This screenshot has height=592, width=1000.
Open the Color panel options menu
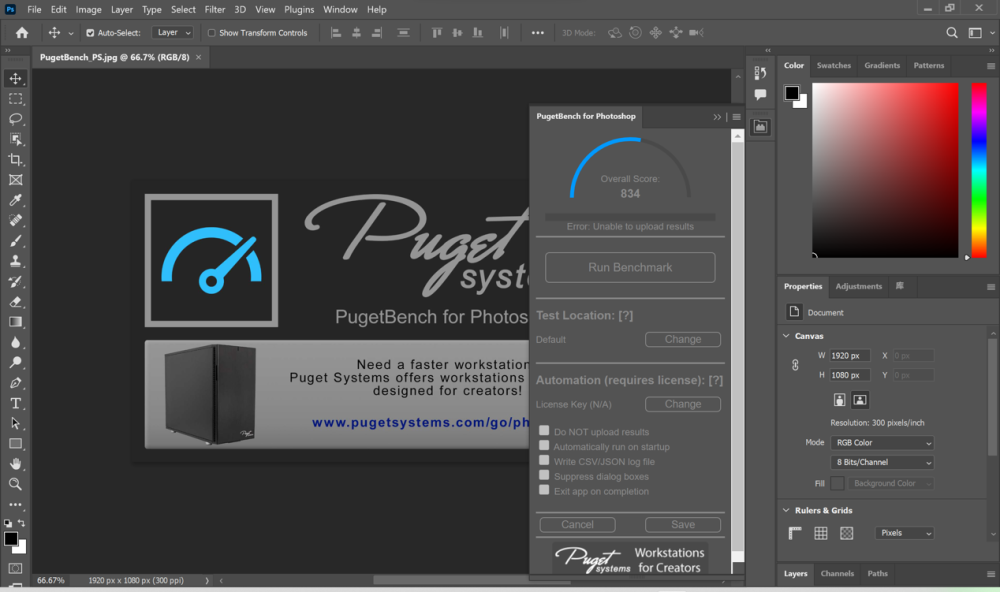click(x=990, y=66)
